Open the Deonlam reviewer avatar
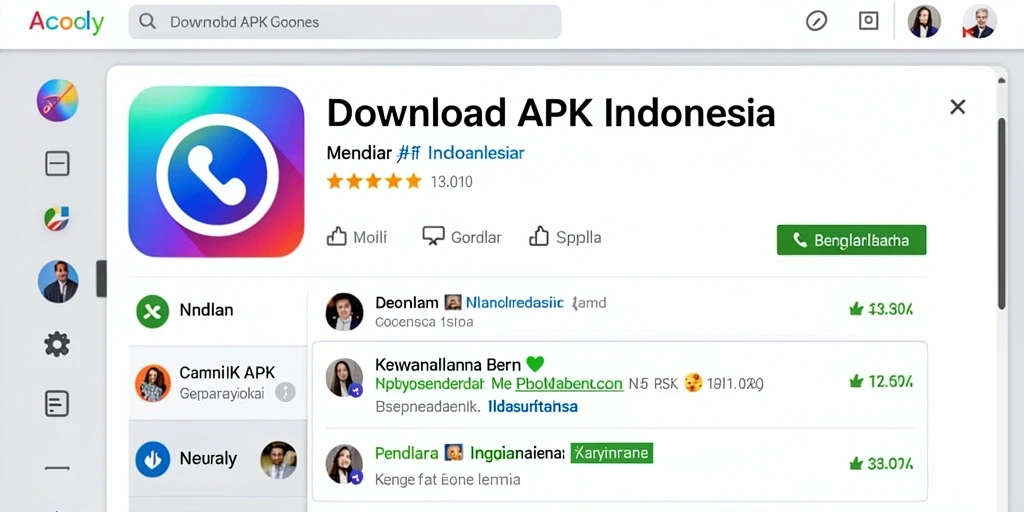The image size is (1024, 512). [x=344, y=312]
